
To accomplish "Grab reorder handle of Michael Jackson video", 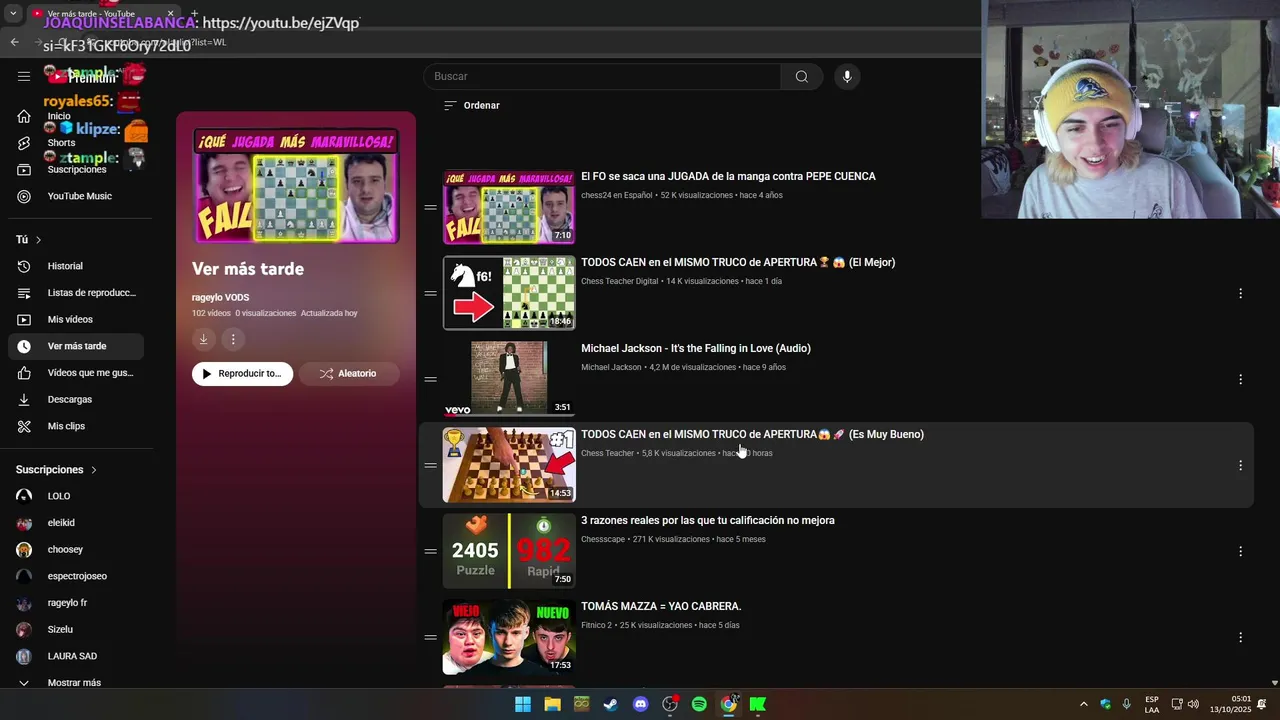I will [x=430, y=379].
